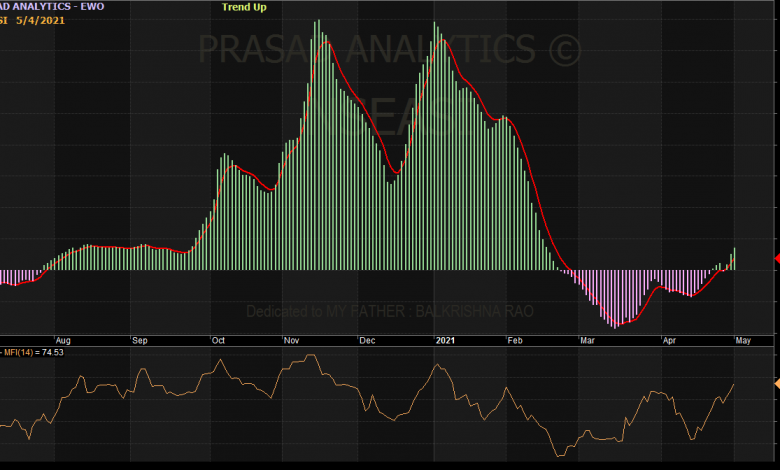Click the Apr label on date axis
The width and height of the screenshot is (780, 470).
(x=668, y=340)
